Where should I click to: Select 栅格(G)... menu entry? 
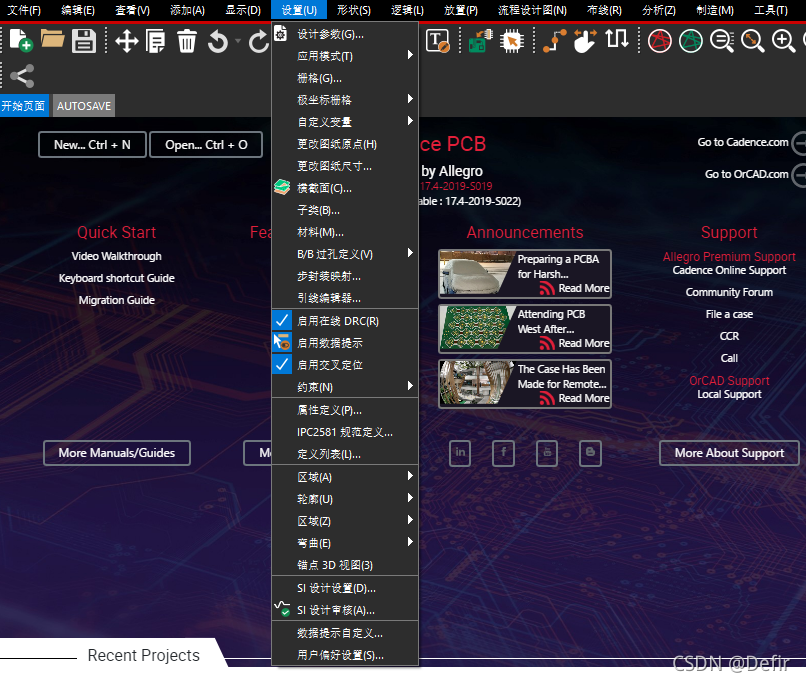345,78
